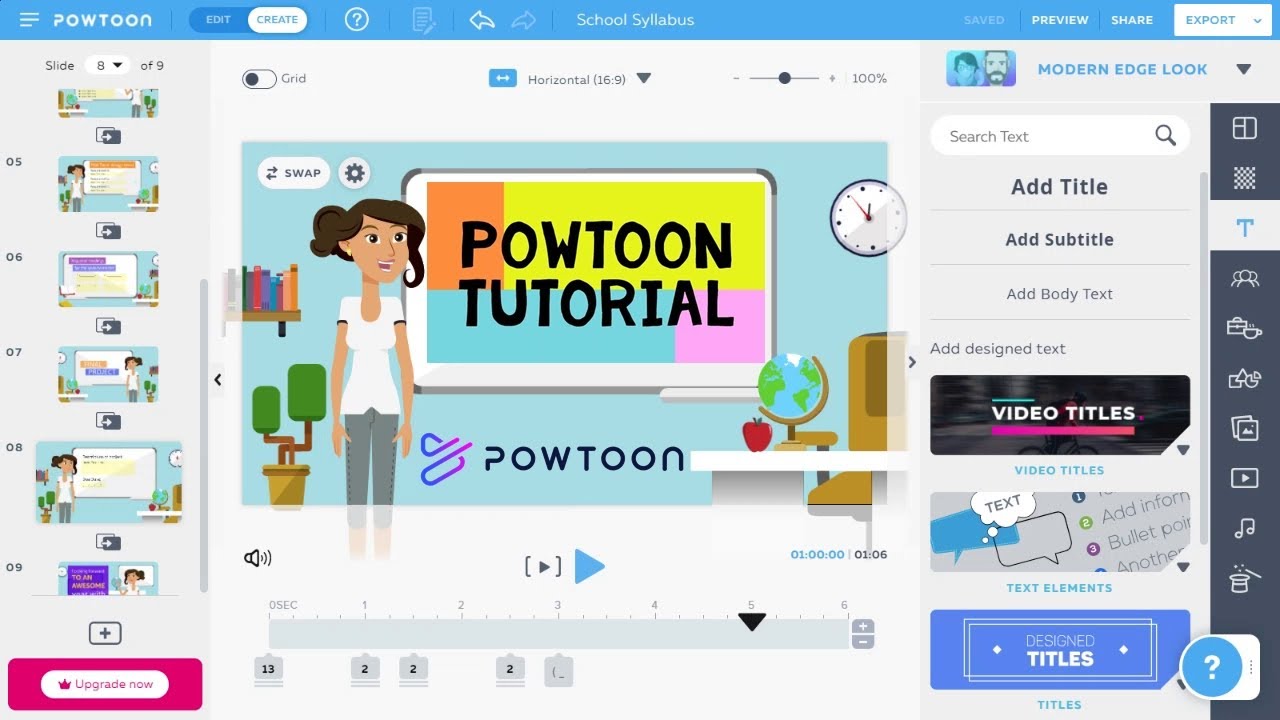This screenshot has height=720, width=1280.
Task: Add a new slide with plus button
Action: point(105,633)
